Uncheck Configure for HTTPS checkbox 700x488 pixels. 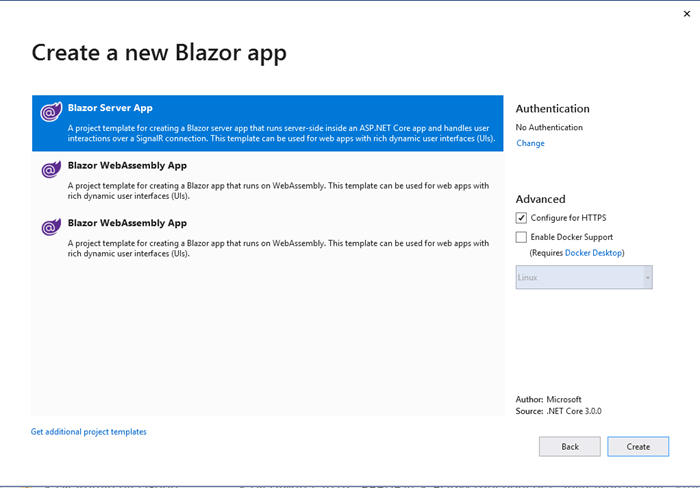coord(521,218)
